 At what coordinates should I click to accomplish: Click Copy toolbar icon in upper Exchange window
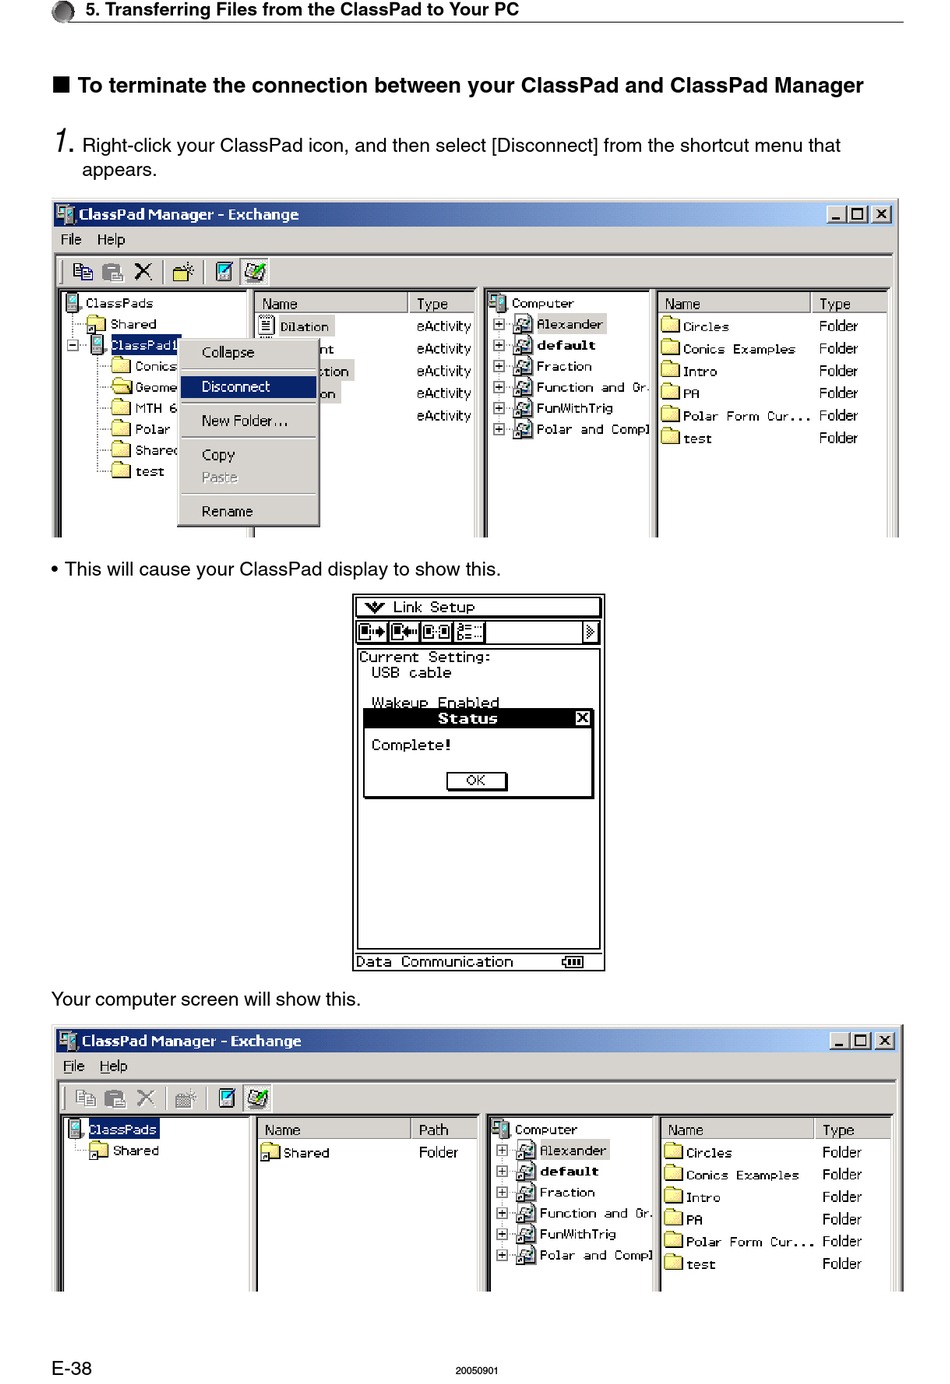click(x=83, y=272)
